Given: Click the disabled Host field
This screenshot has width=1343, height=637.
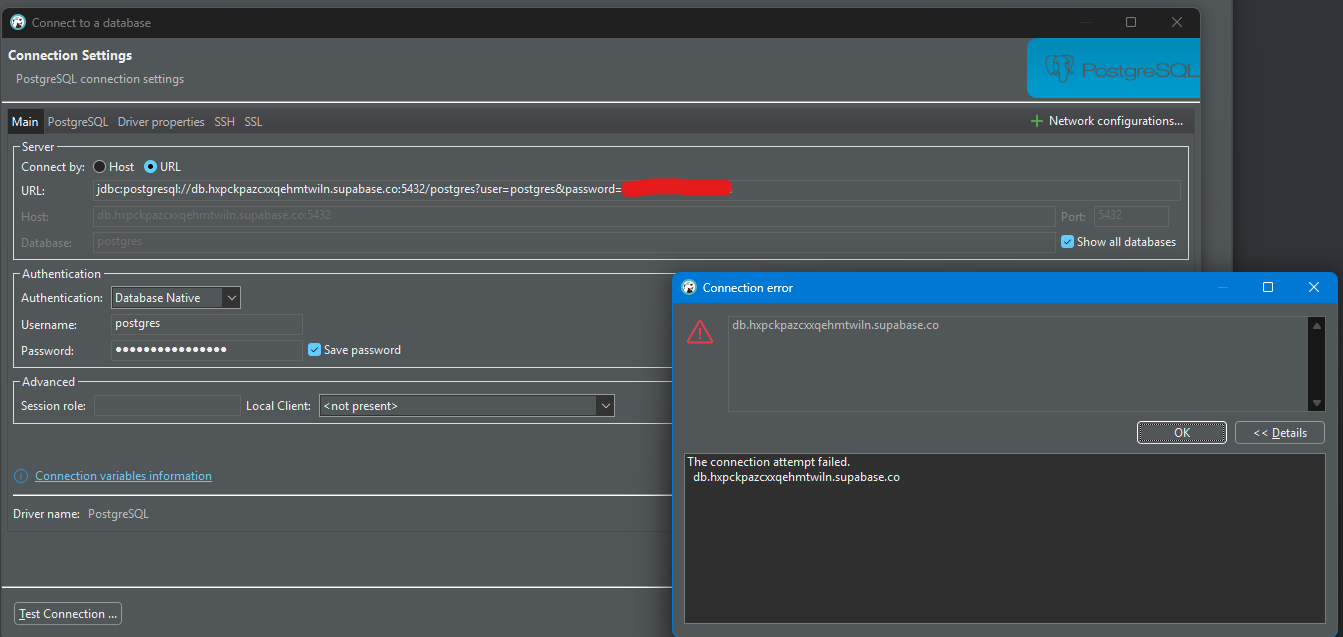Looking at the screenshot, I should [575, 216].
